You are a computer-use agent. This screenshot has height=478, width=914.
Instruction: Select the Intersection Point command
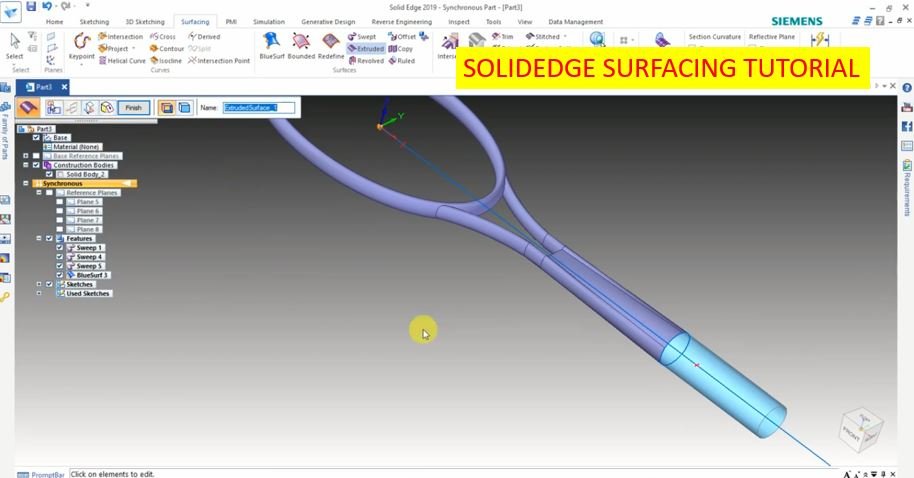point(219,61)
